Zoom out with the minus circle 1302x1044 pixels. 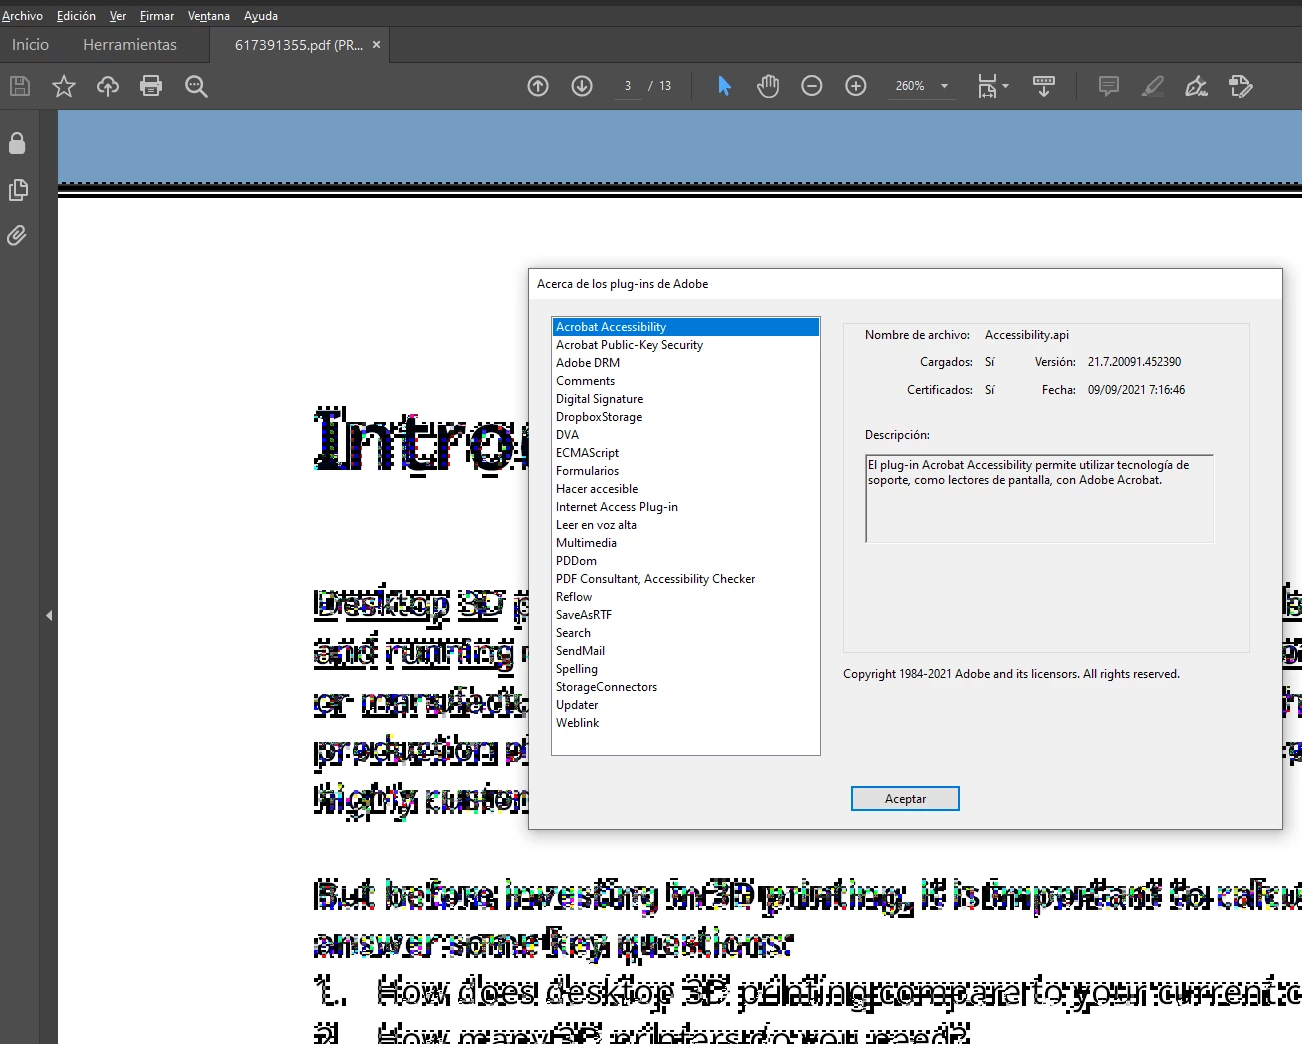tap(812, 86)
